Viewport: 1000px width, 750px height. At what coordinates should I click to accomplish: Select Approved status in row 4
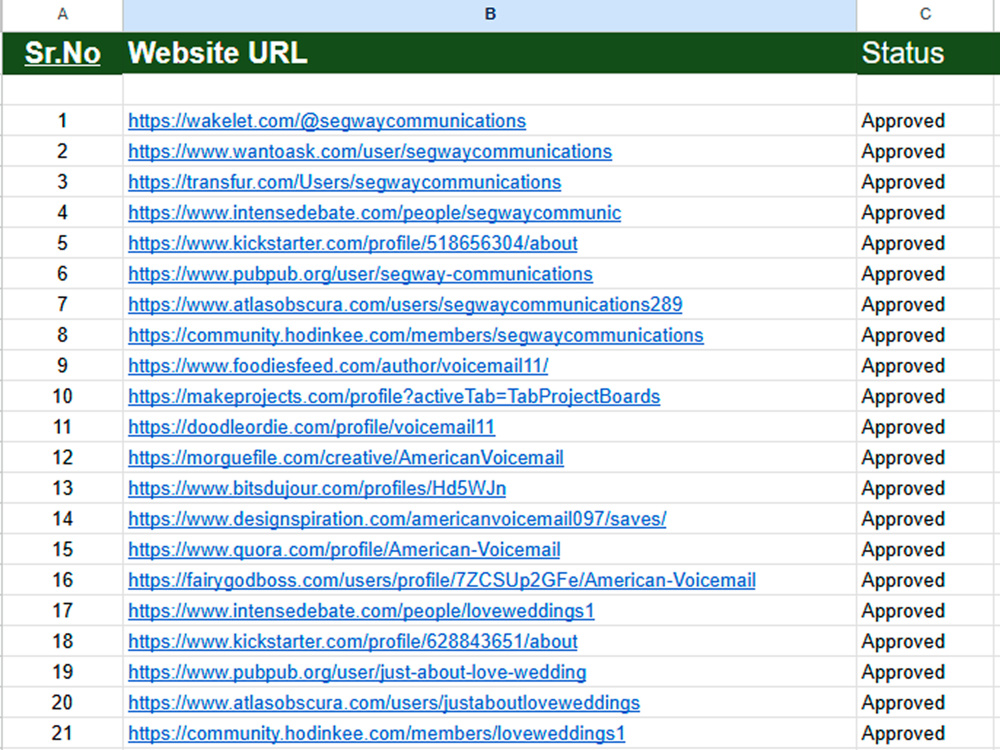[903, 212]
